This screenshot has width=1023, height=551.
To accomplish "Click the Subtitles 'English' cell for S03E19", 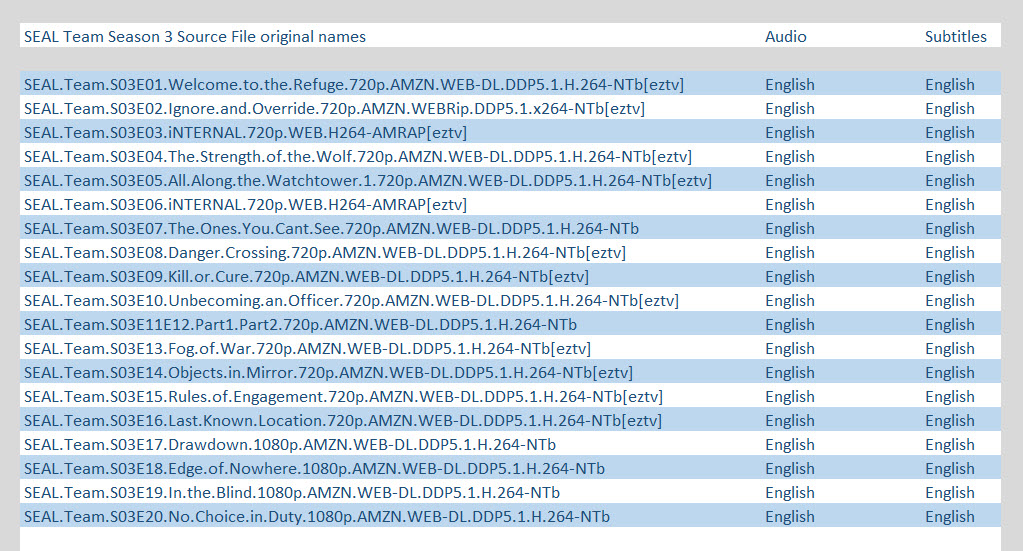I will 949,493.
